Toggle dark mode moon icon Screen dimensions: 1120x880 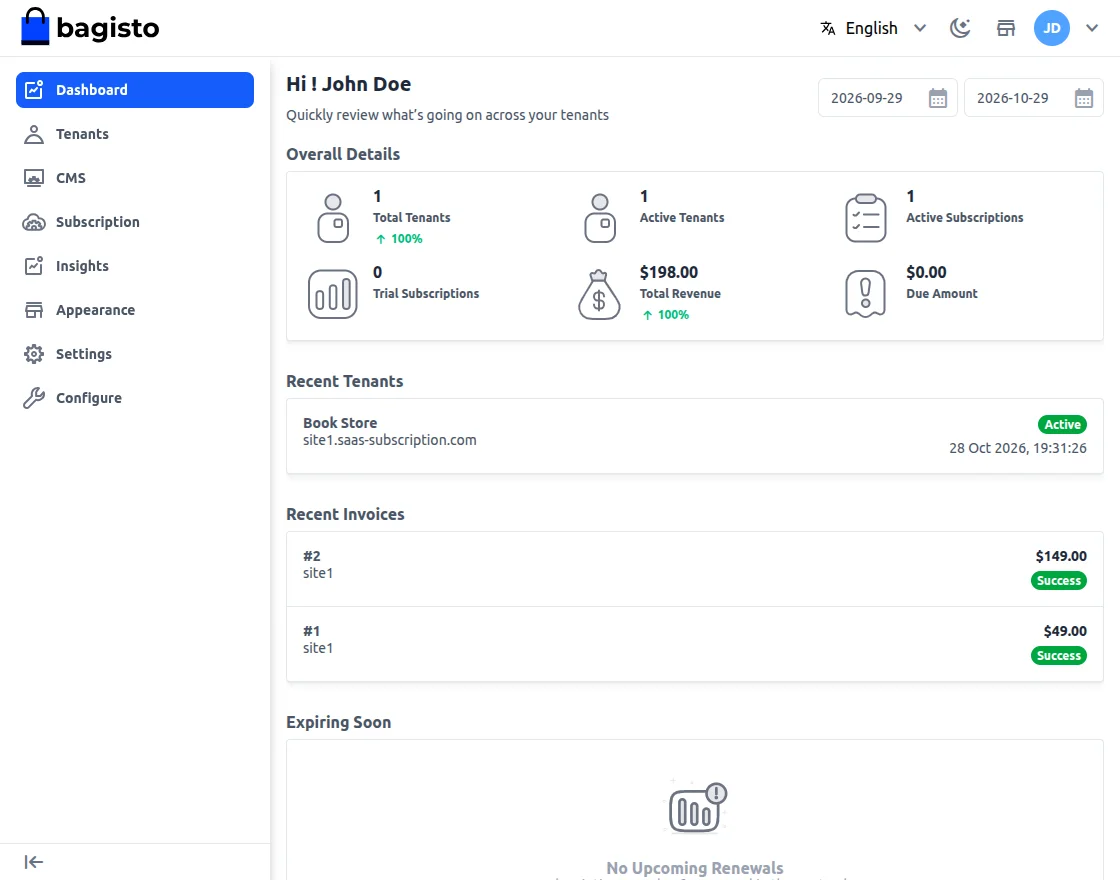click(x=960, y=28)
